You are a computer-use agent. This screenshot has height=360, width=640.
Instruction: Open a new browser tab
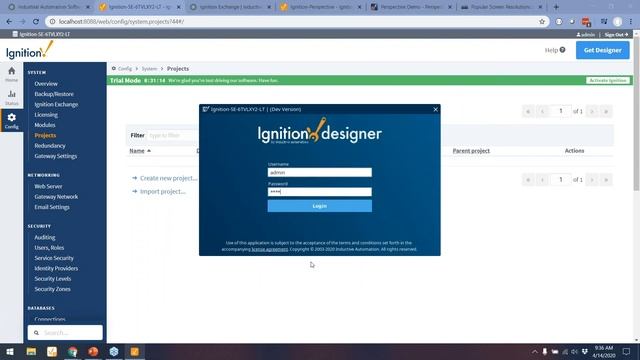click(x=556, y=7)
